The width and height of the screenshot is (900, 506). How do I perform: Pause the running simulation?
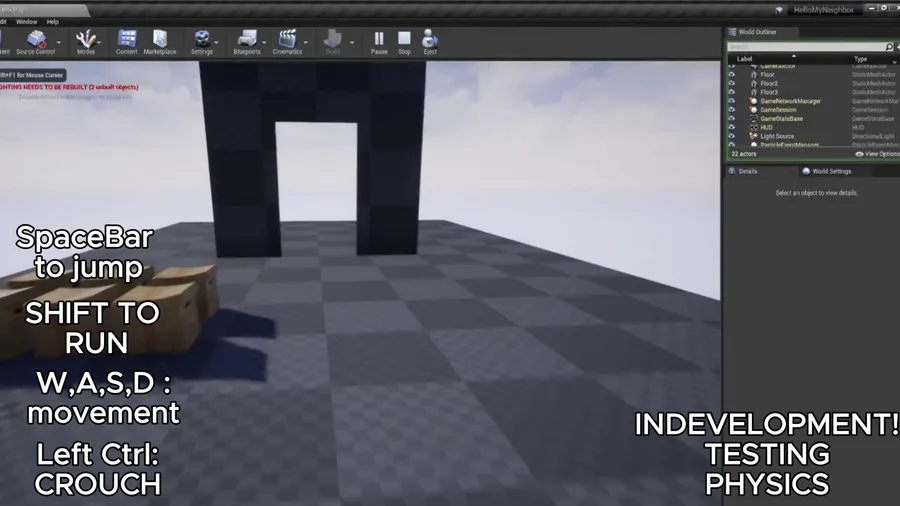tap(379, 42)
